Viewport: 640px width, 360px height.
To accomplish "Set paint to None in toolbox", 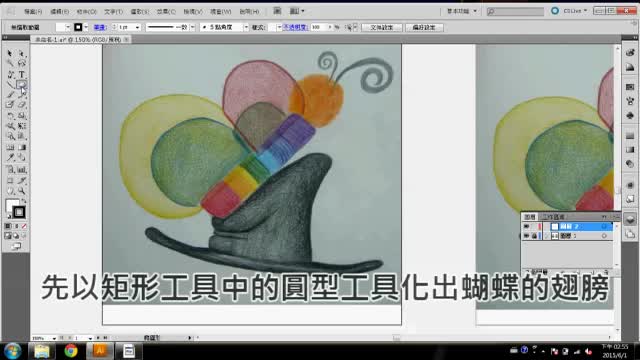I will (x=24, y=226).
